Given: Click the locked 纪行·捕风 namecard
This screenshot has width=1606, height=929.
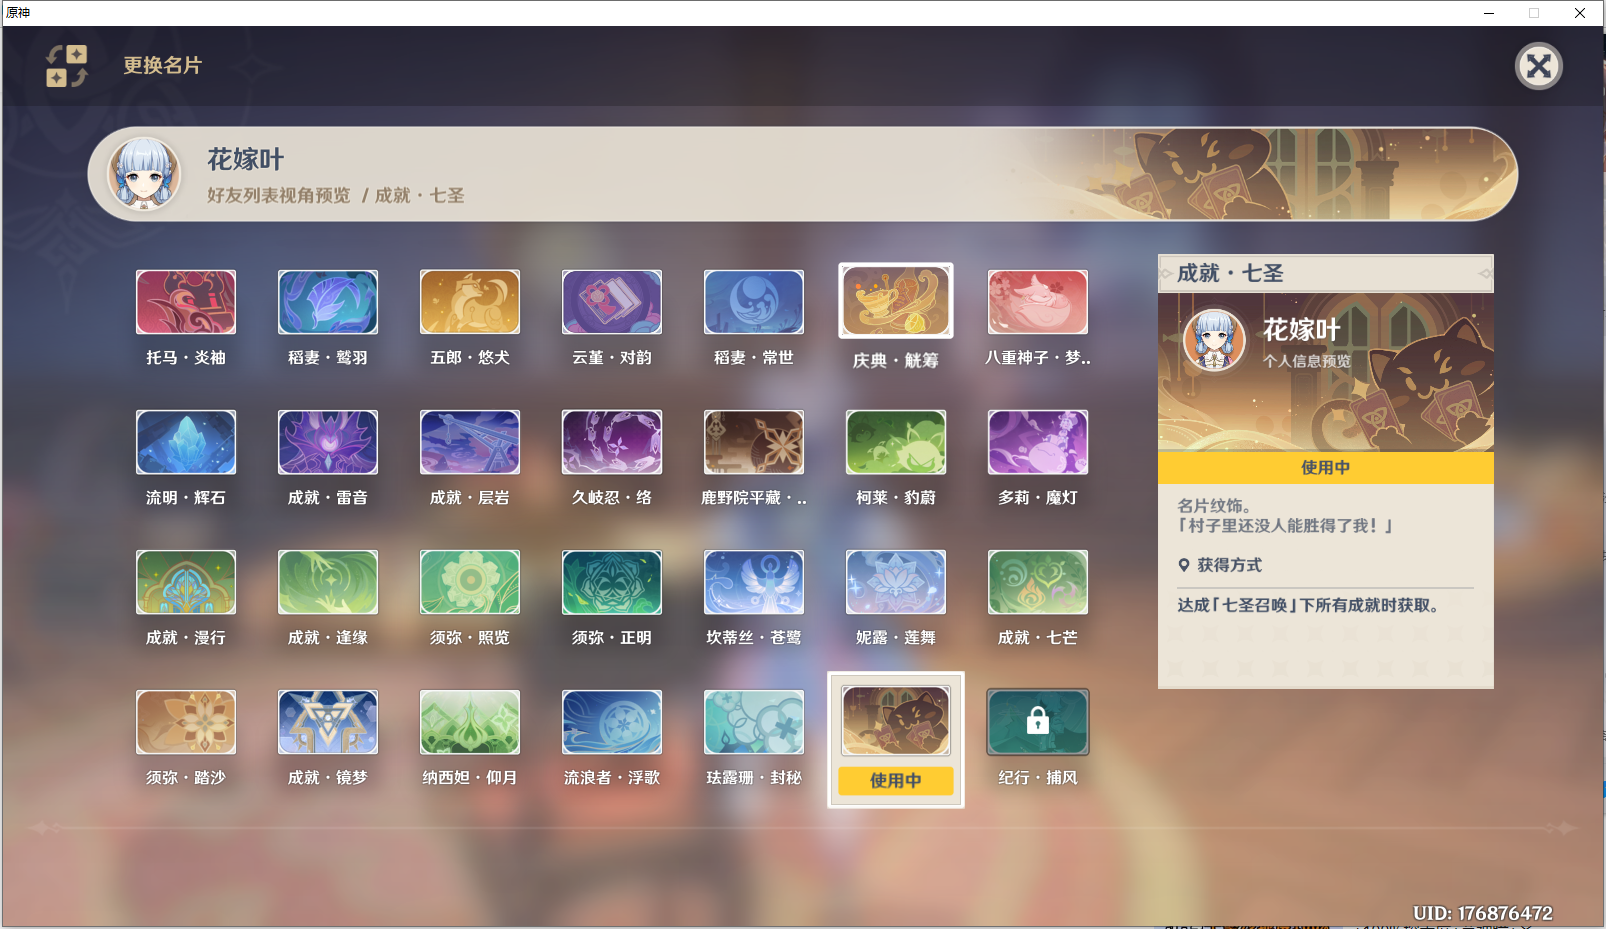Looking at the screenshot, I should 1038,722.
